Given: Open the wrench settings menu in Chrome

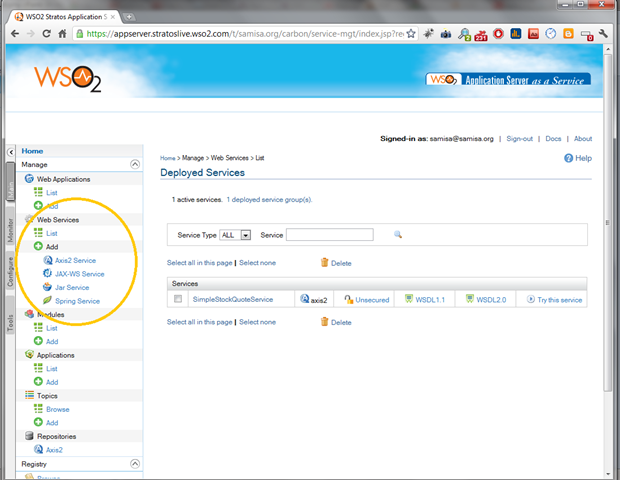Looking at the screenshot, I should [603, 34].
